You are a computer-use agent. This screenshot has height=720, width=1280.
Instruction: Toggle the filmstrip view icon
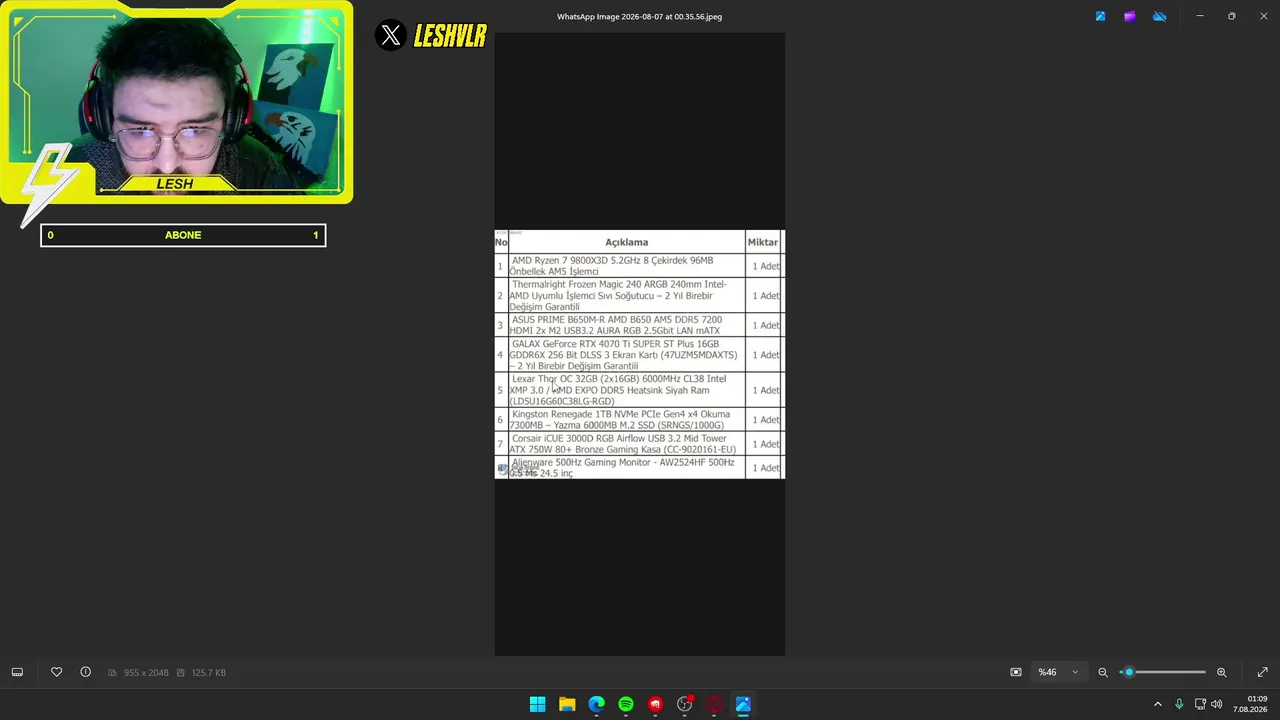coord(17,672)
